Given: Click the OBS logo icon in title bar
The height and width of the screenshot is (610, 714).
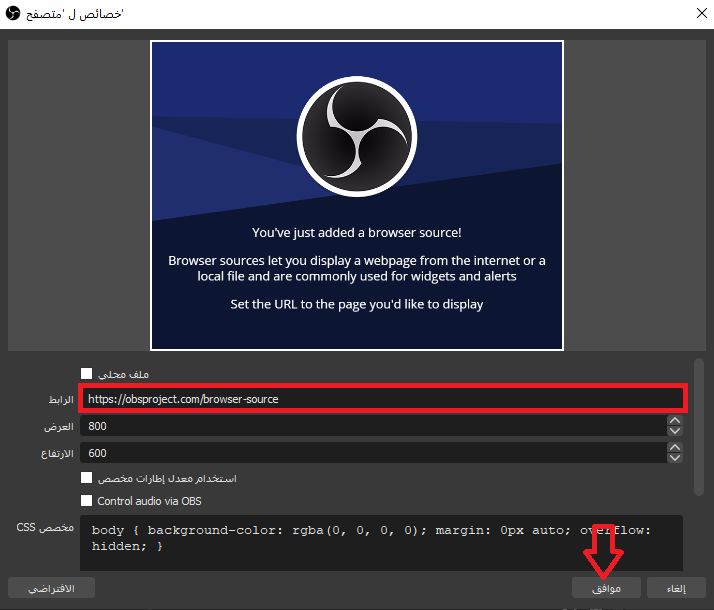Looking at the screenshot, I should pyautogui.click(x=13, y=13).
